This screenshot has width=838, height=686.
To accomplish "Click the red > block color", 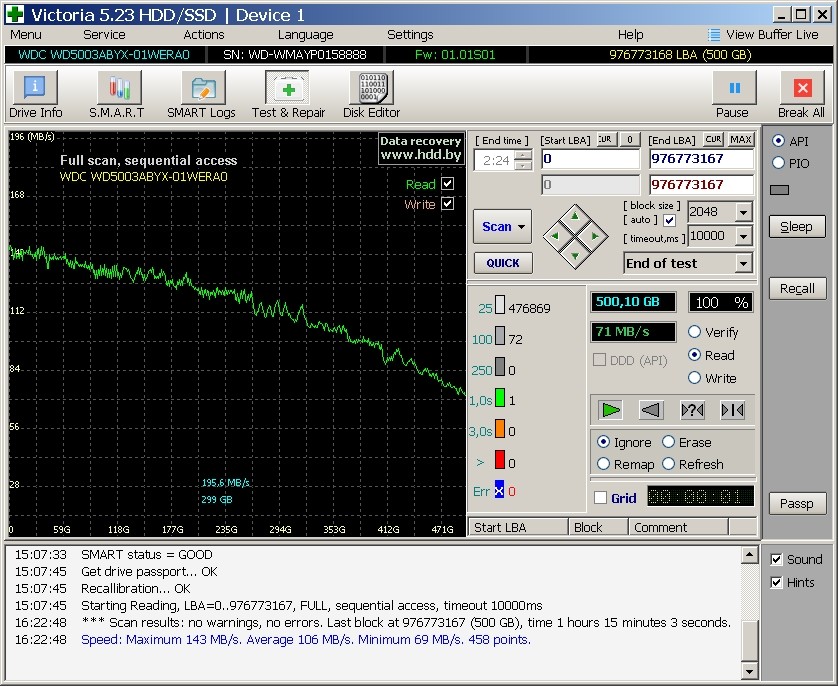I will [500, 460].
